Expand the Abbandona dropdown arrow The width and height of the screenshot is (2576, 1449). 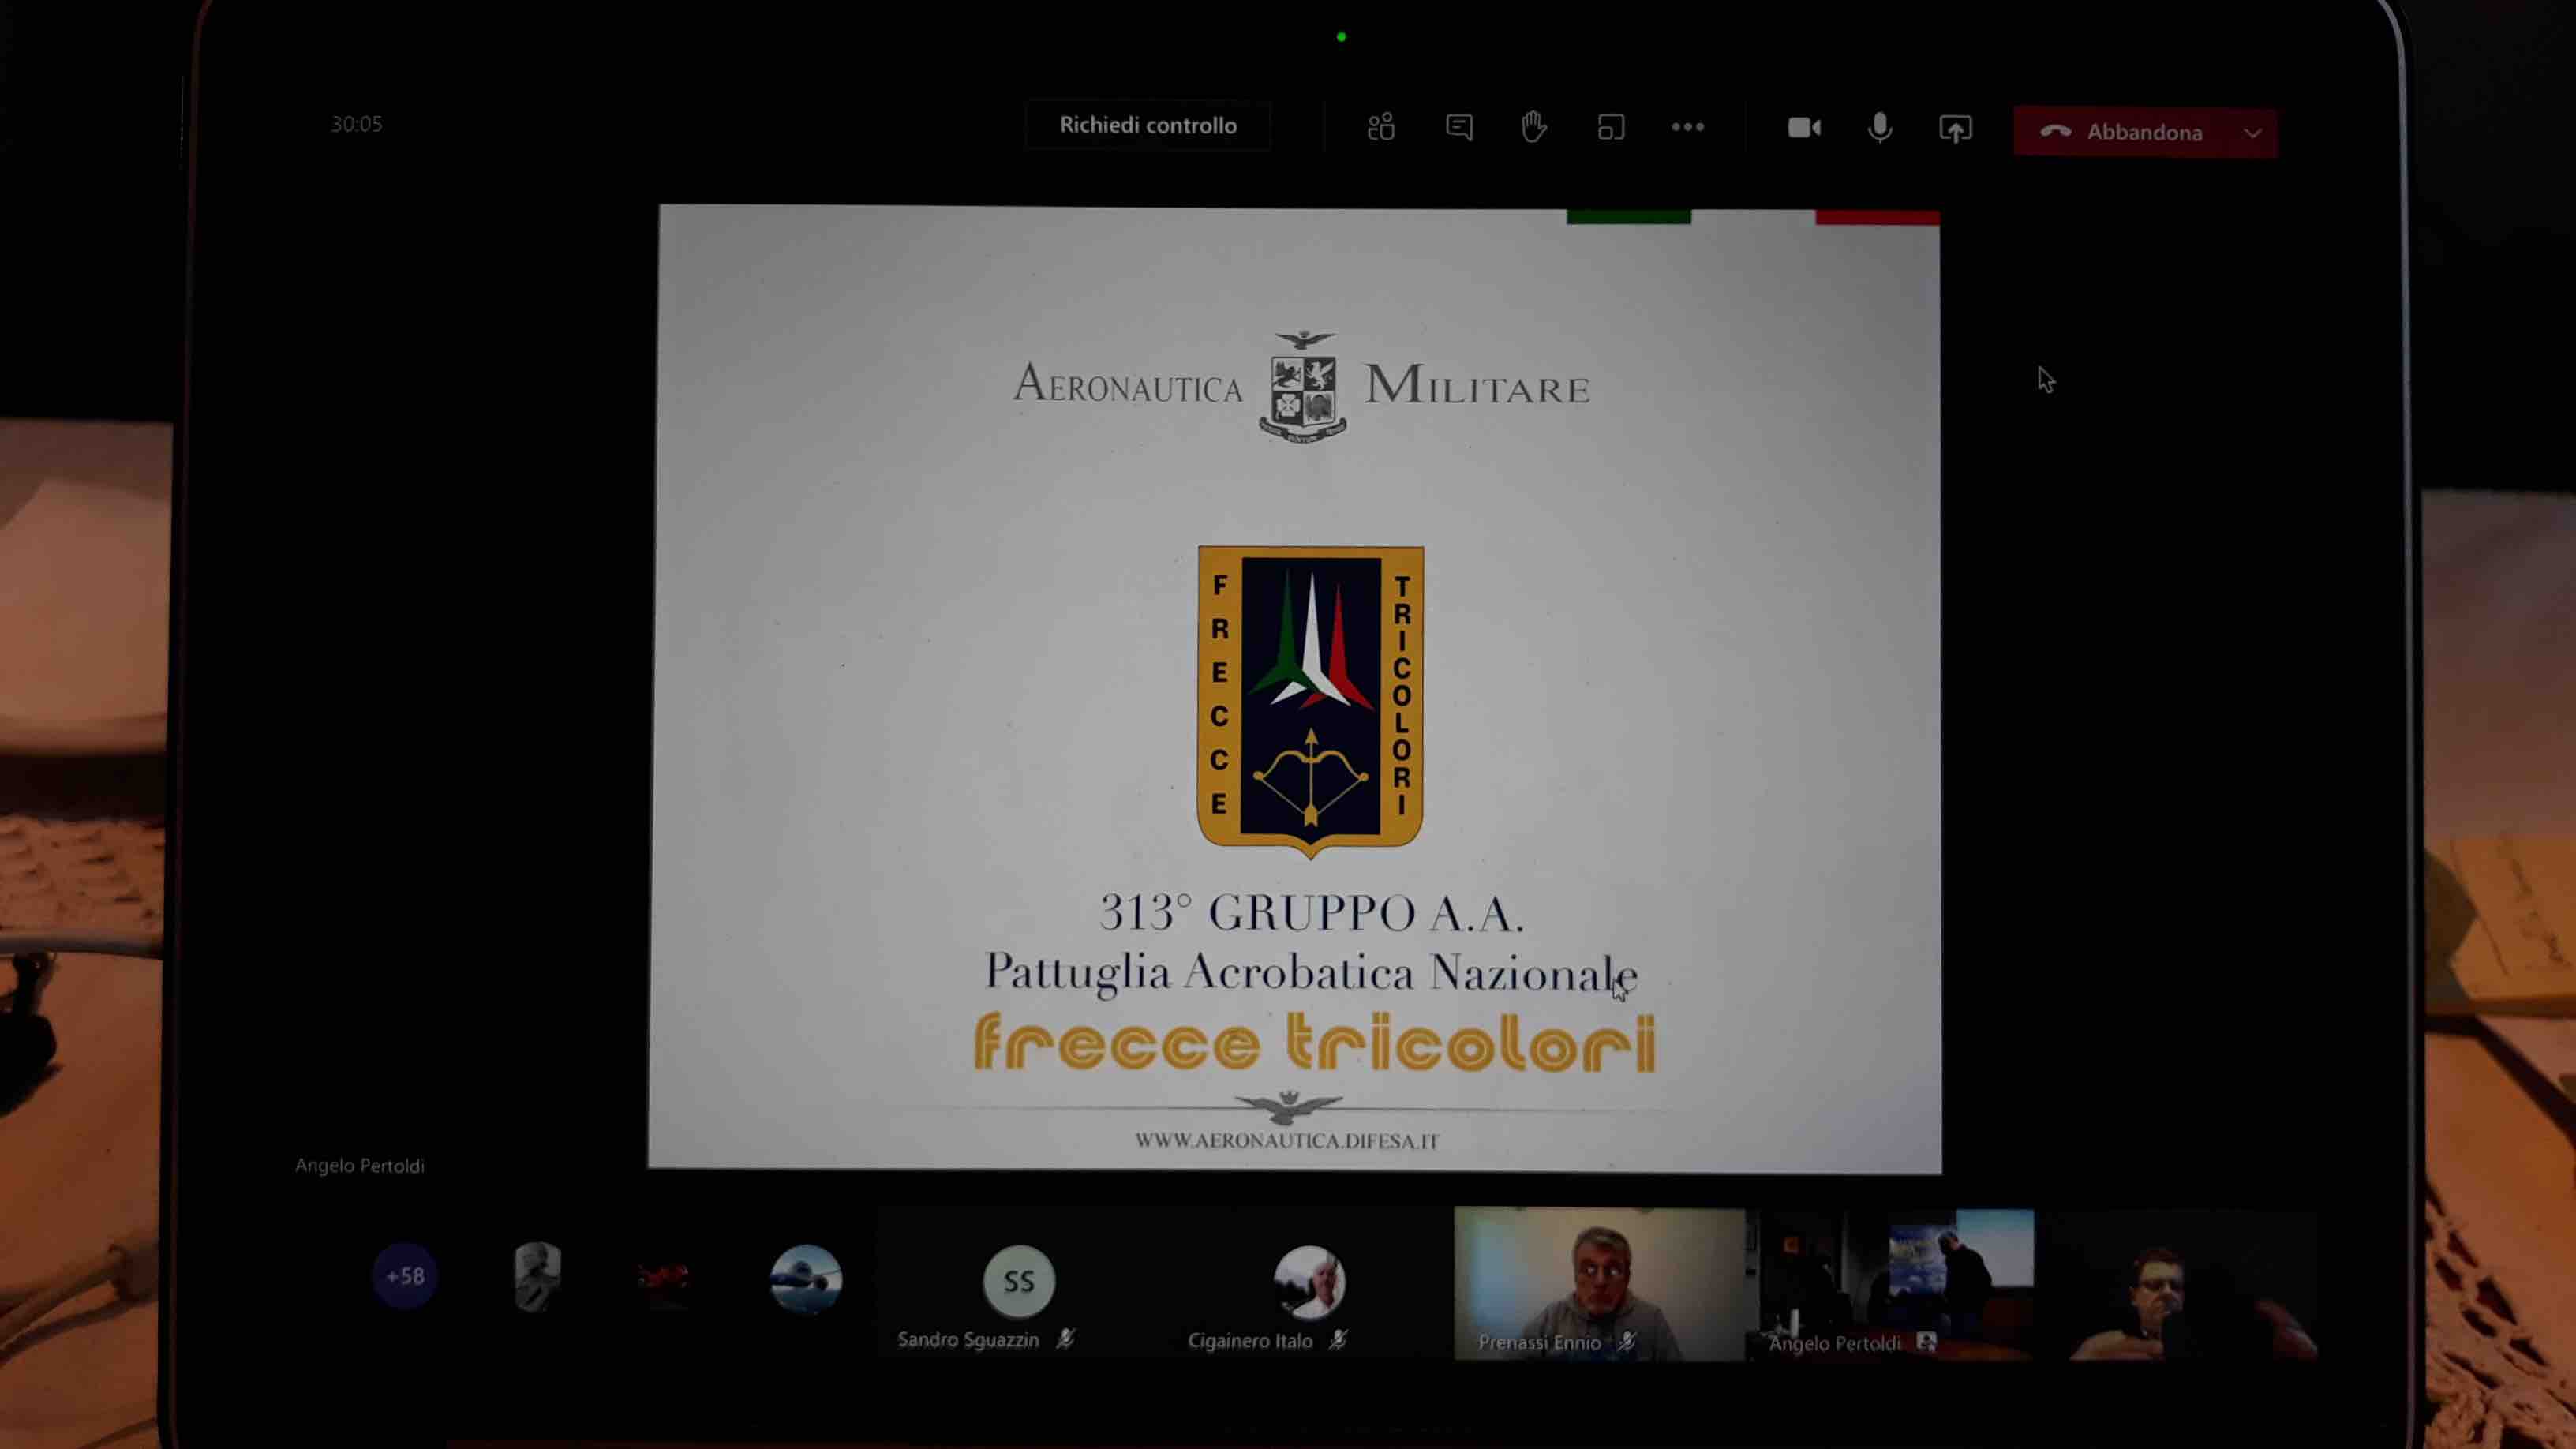(x=2253, y=133)
